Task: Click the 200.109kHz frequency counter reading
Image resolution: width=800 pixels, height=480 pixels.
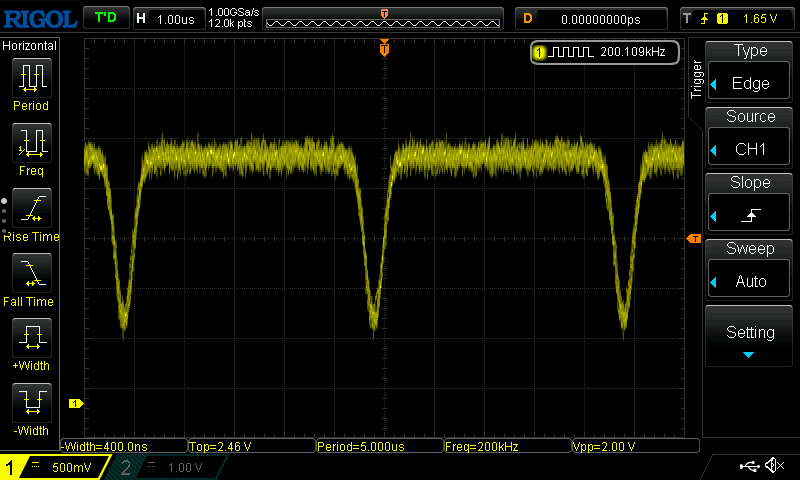Action: pos(633,52)
